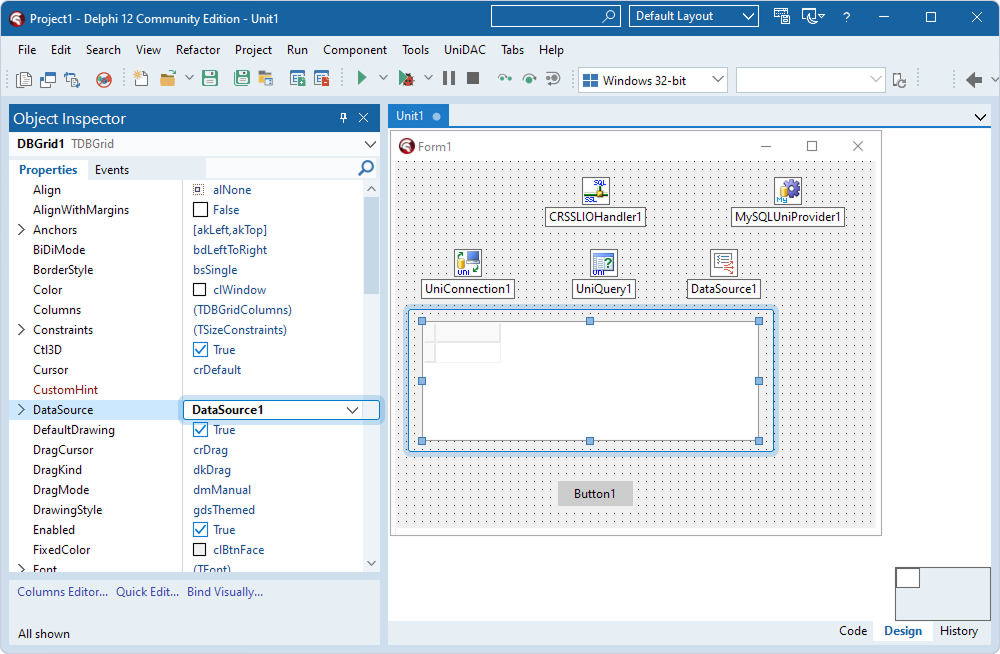Toggle the DefaultDrawing True checkbox
The height and width of the screenshot is (654, 1000).
coord(200,429)
